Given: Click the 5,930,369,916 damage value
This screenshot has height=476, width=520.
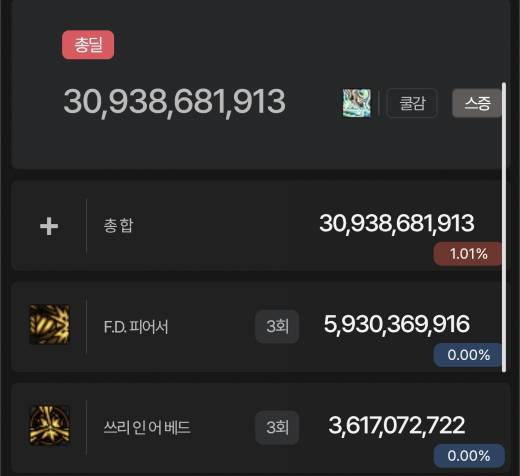Looking at the screenshot, I should (397, 324).
